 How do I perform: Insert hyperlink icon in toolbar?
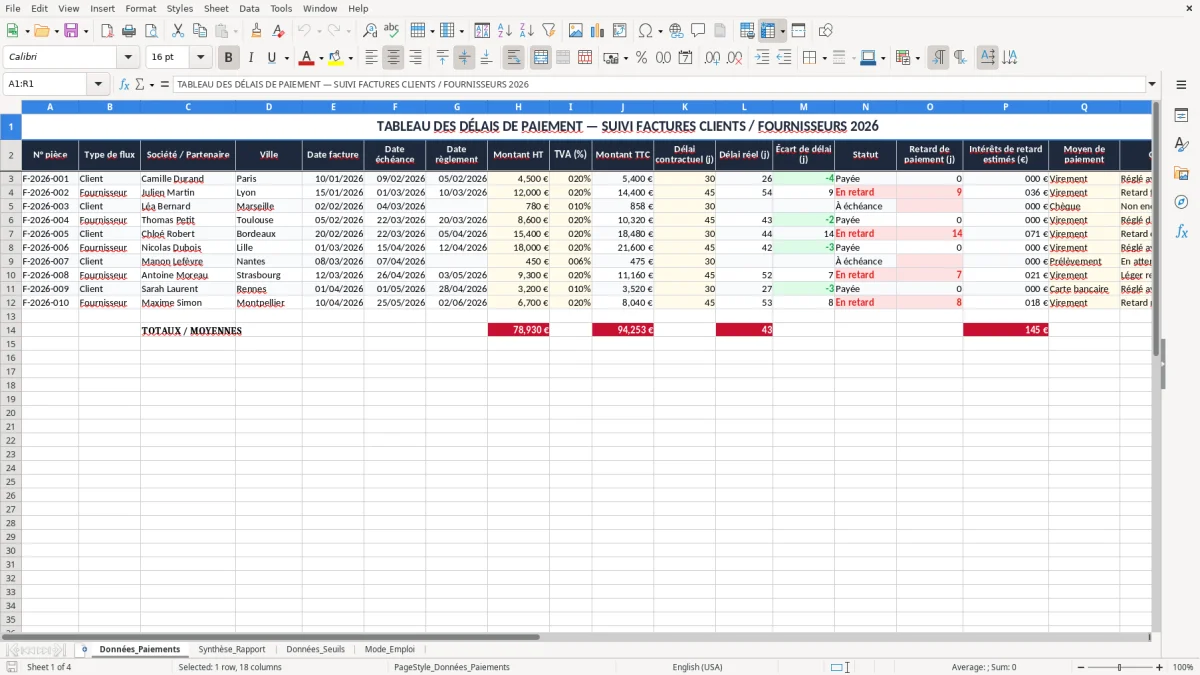pos(676,31)
